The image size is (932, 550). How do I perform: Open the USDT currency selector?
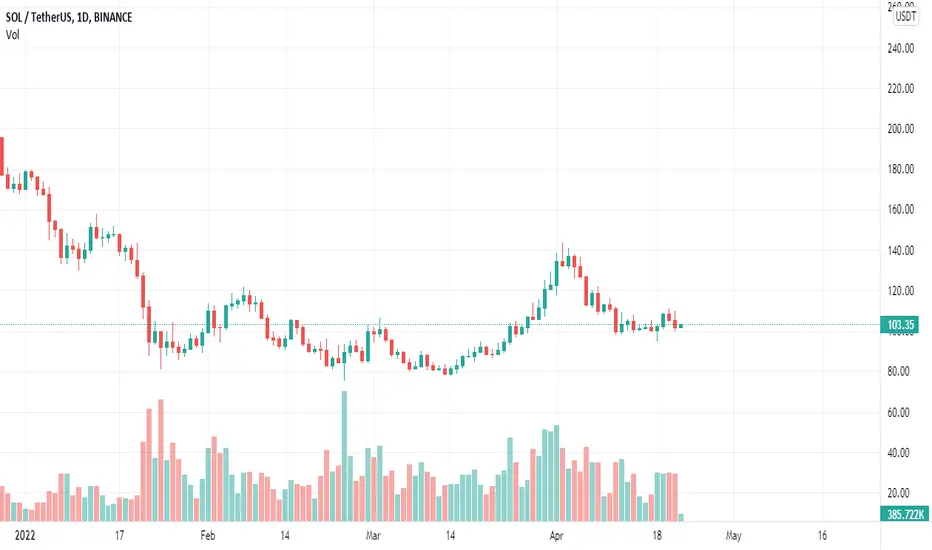click(906, 16)
